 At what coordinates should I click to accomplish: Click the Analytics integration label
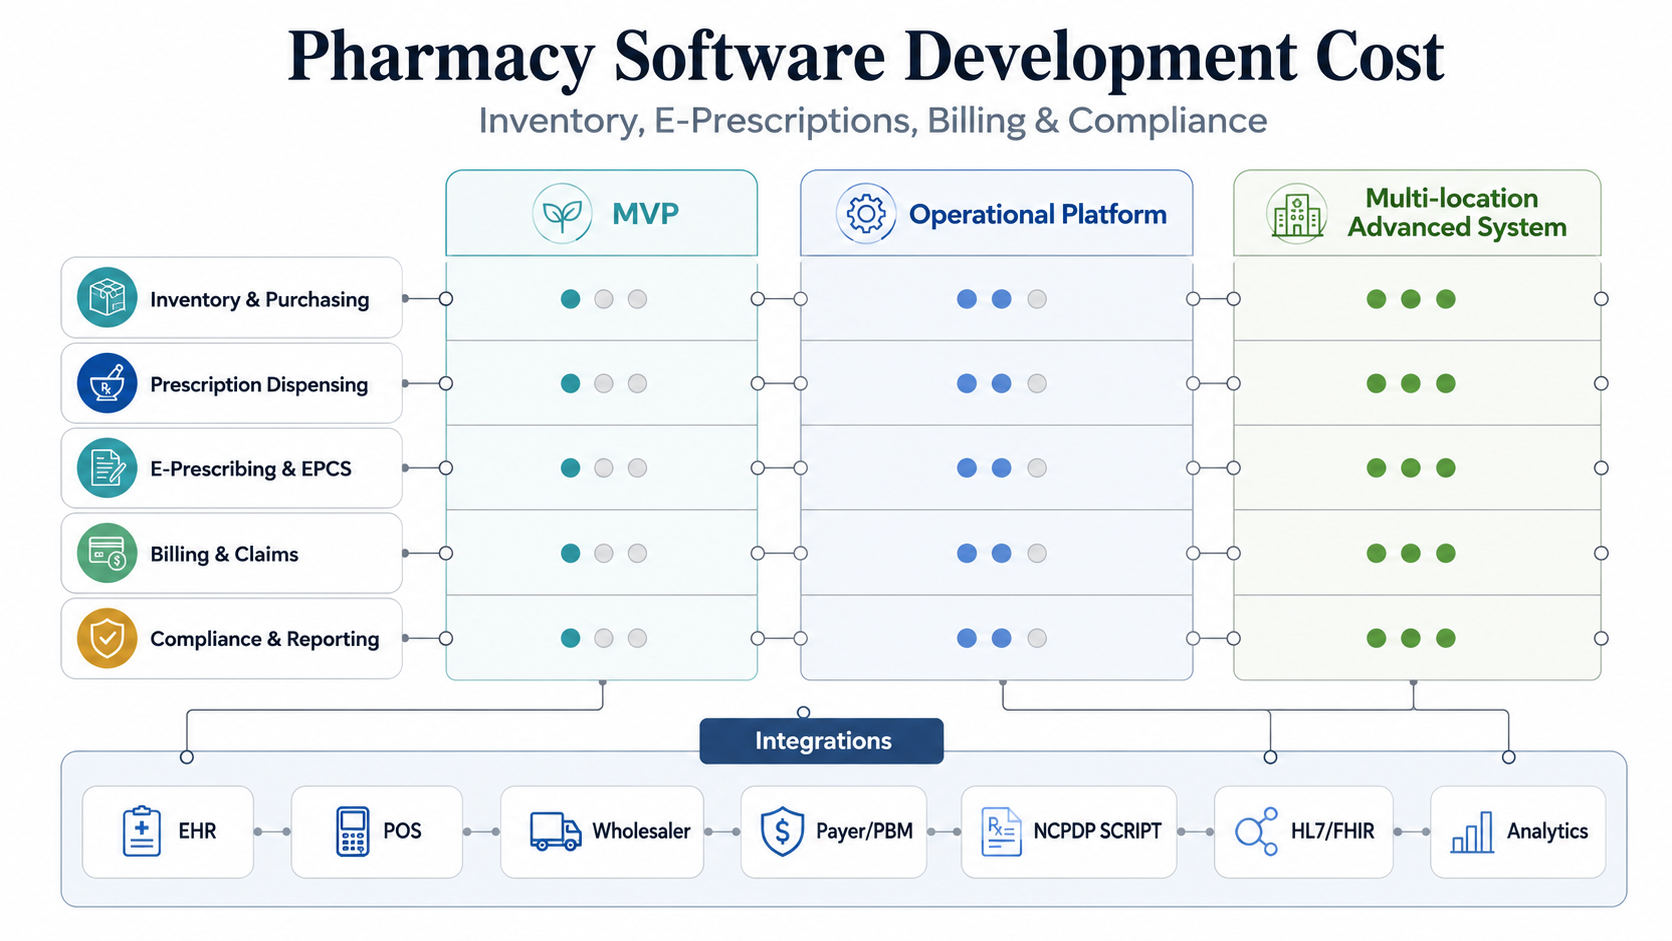pyautogui.click(x=1547, y=831)
